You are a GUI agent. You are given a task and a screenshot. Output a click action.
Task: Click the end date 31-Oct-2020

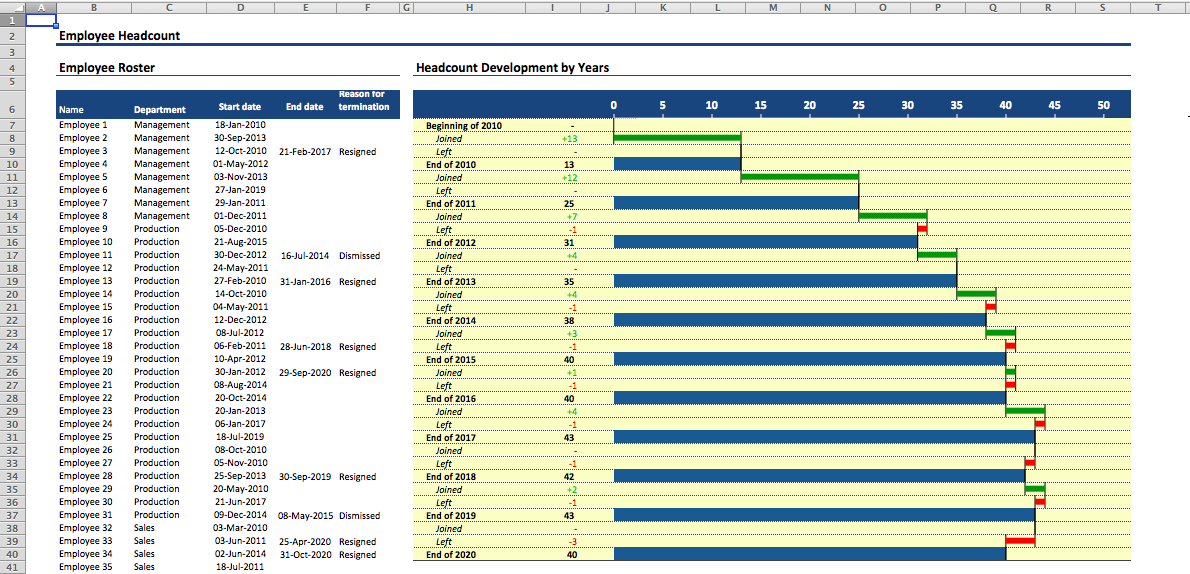(305, 554)
